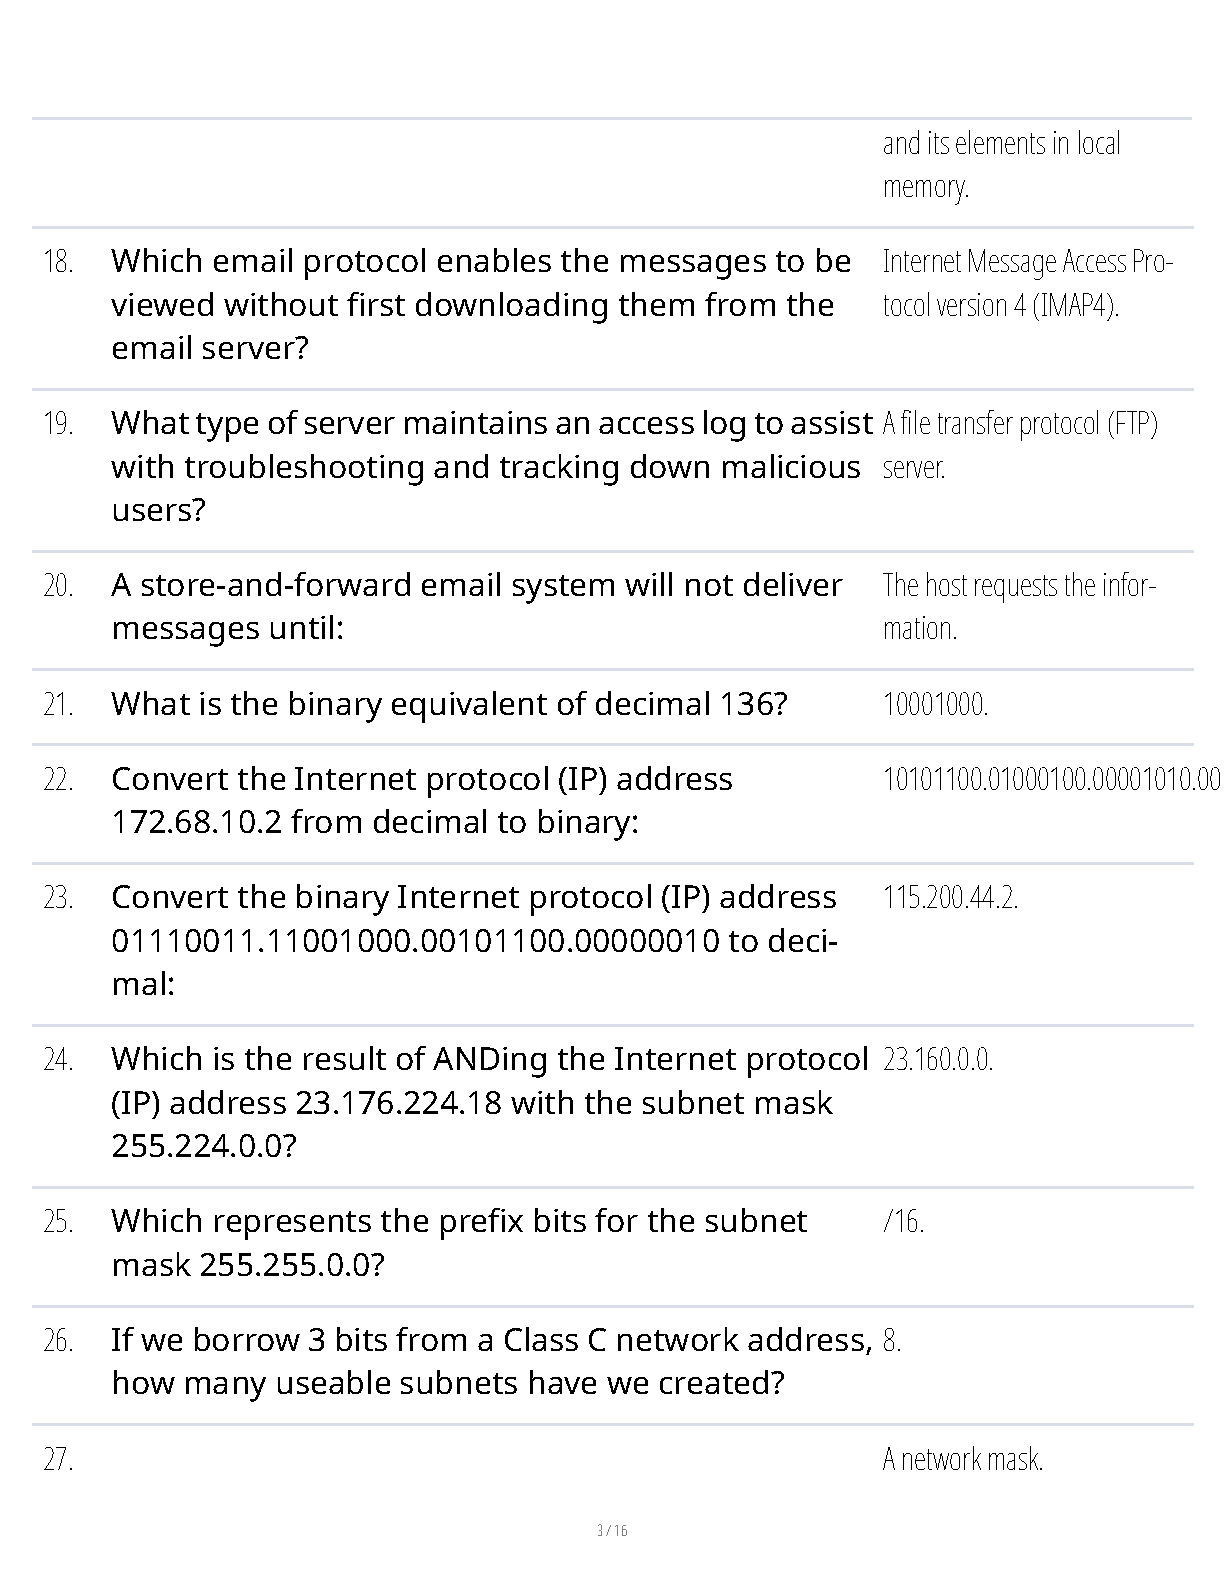
Task: Click the ANDing subnet mask question
Action: (489, 1102)
